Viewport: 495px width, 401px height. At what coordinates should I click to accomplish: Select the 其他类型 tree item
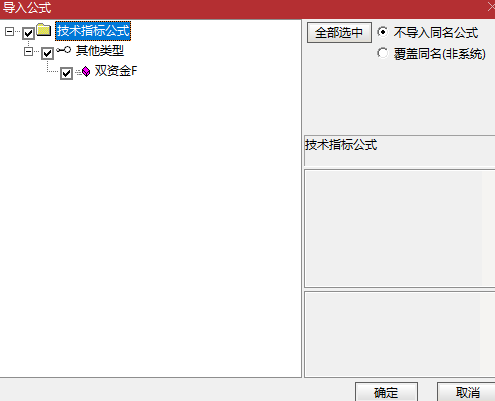click(x=100, y=51)
